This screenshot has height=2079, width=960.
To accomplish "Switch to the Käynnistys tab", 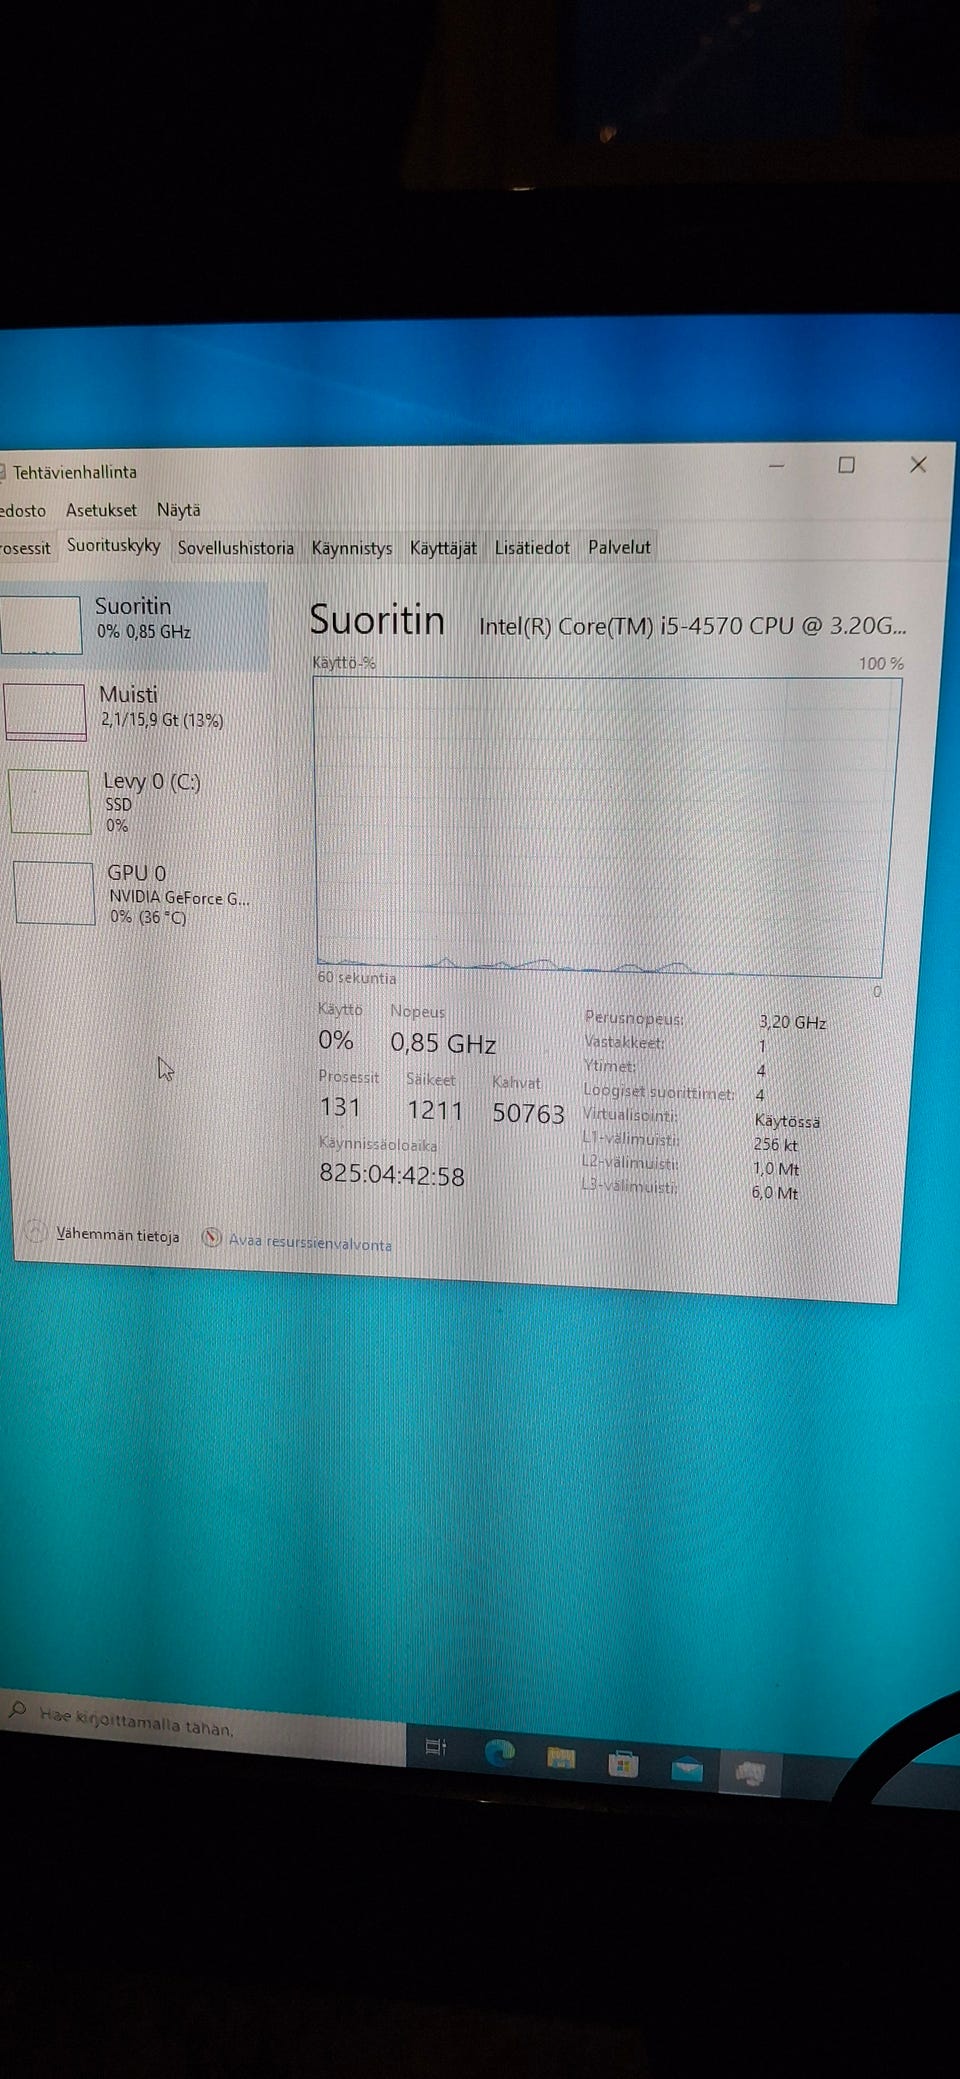I will 352,548.
